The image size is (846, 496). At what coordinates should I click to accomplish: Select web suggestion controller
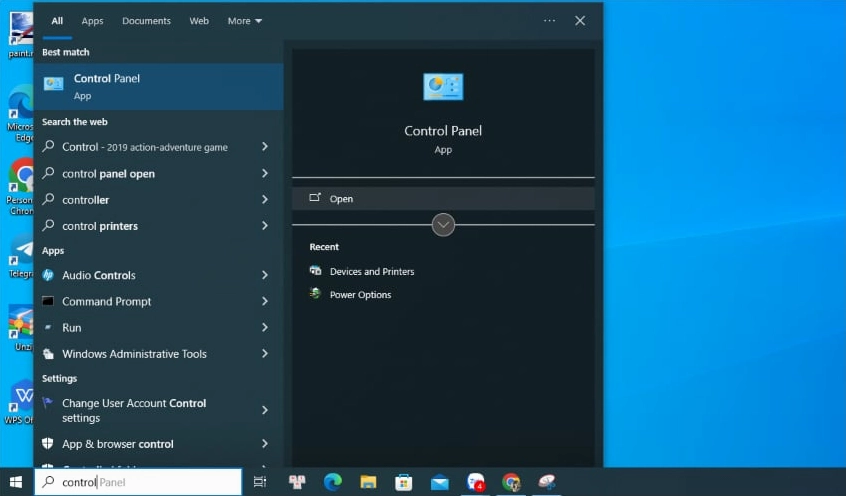click(85, 200)
